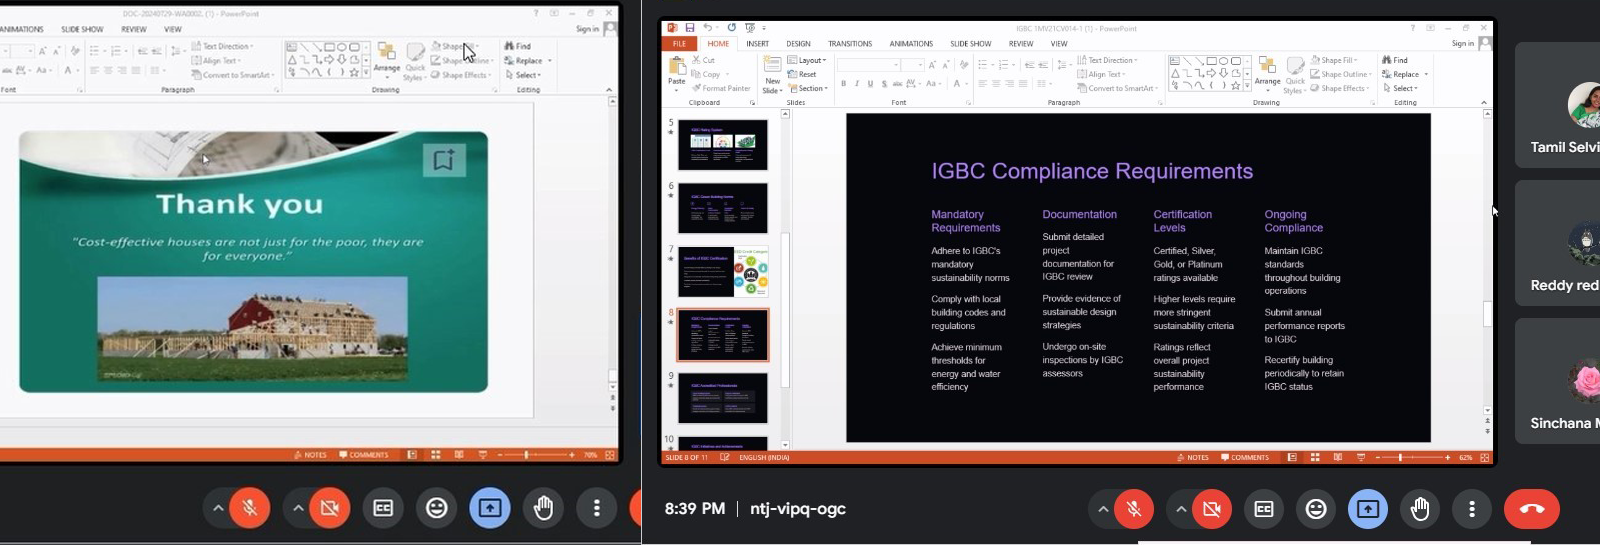The width and height of the screenshot is (1600, 545).
Task: Open Layout dropdown in right PowerPoint
Action: (808, 60)
